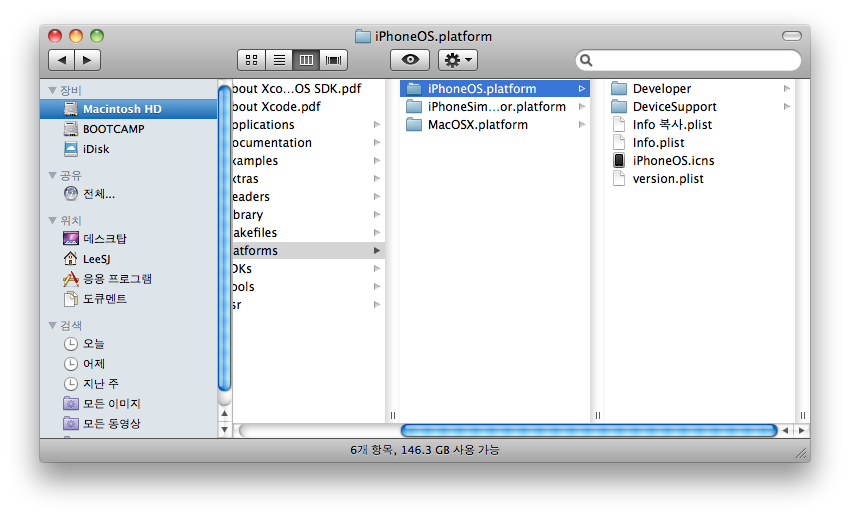Click the toolbar hide pill button
Viewport: 850px width, 517px height.
(791, 36)
